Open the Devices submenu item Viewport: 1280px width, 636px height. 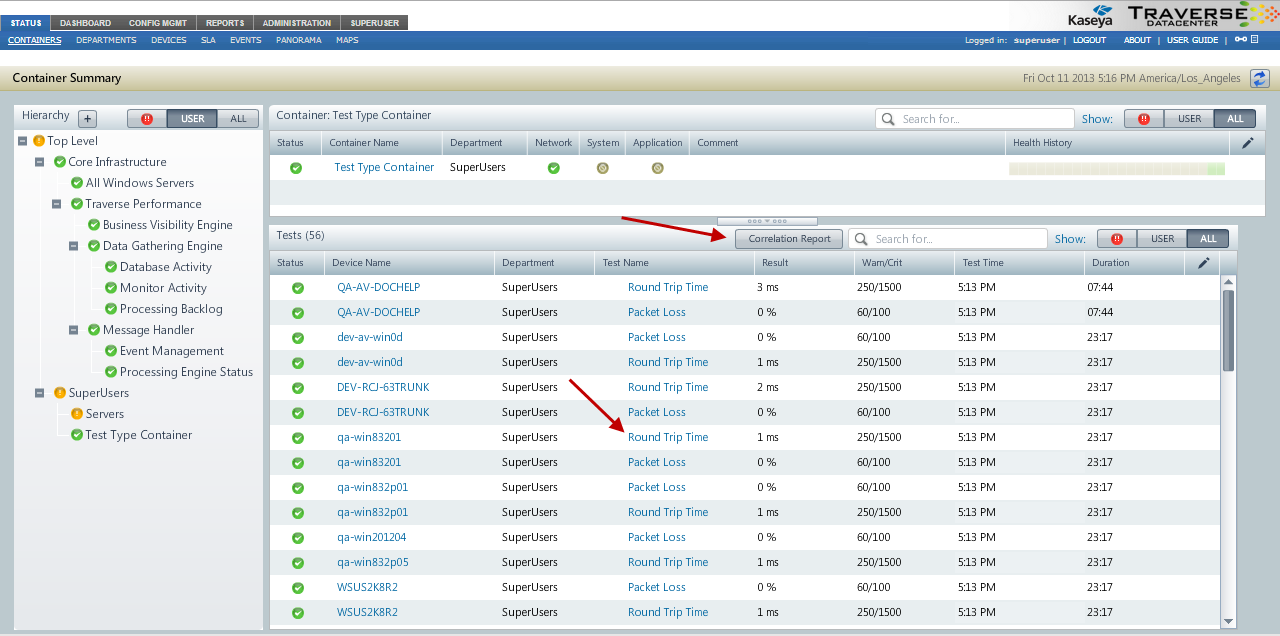click(168, 40)
